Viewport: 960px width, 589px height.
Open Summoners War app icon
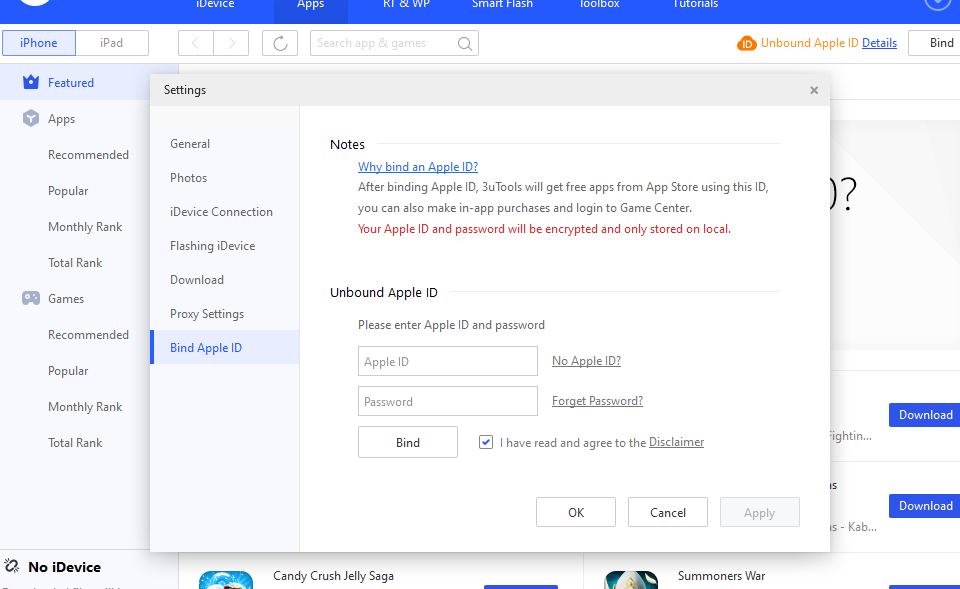click(631, 580)
